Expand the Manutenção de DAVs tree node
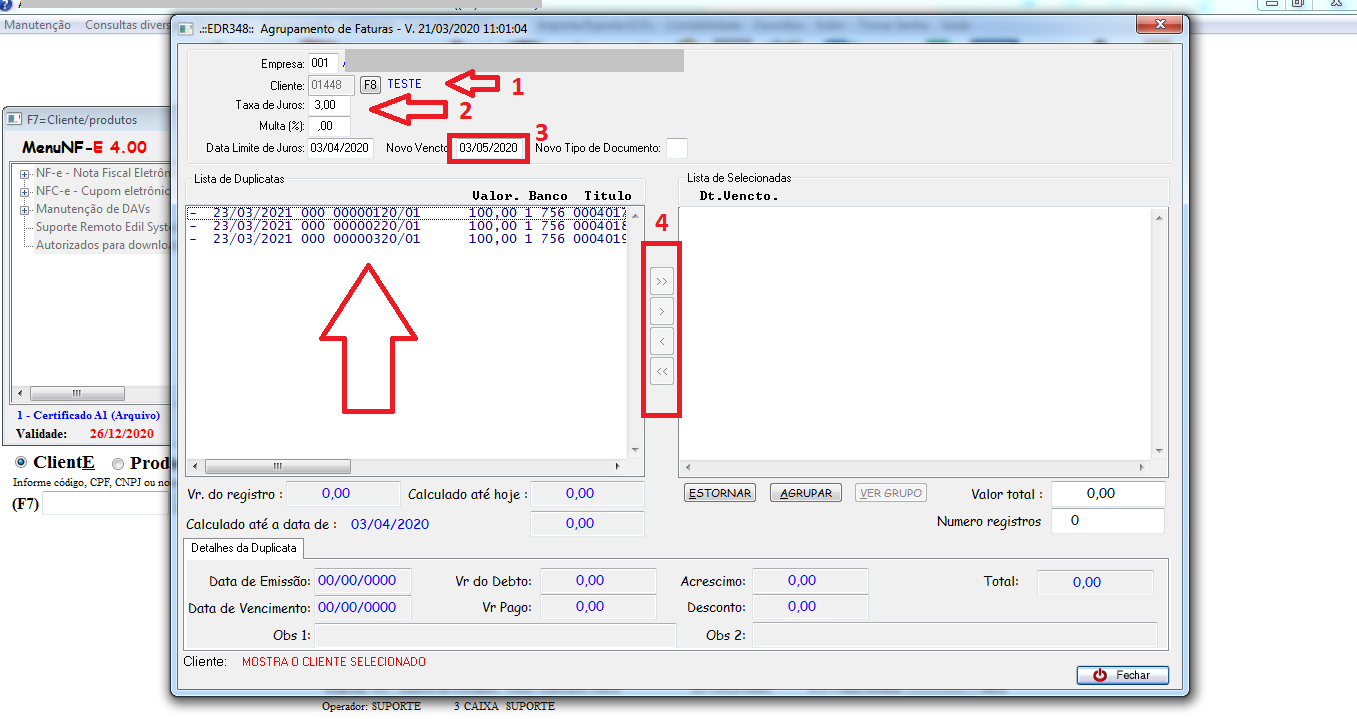This screenshot has width=1357, height=719. 23,209
